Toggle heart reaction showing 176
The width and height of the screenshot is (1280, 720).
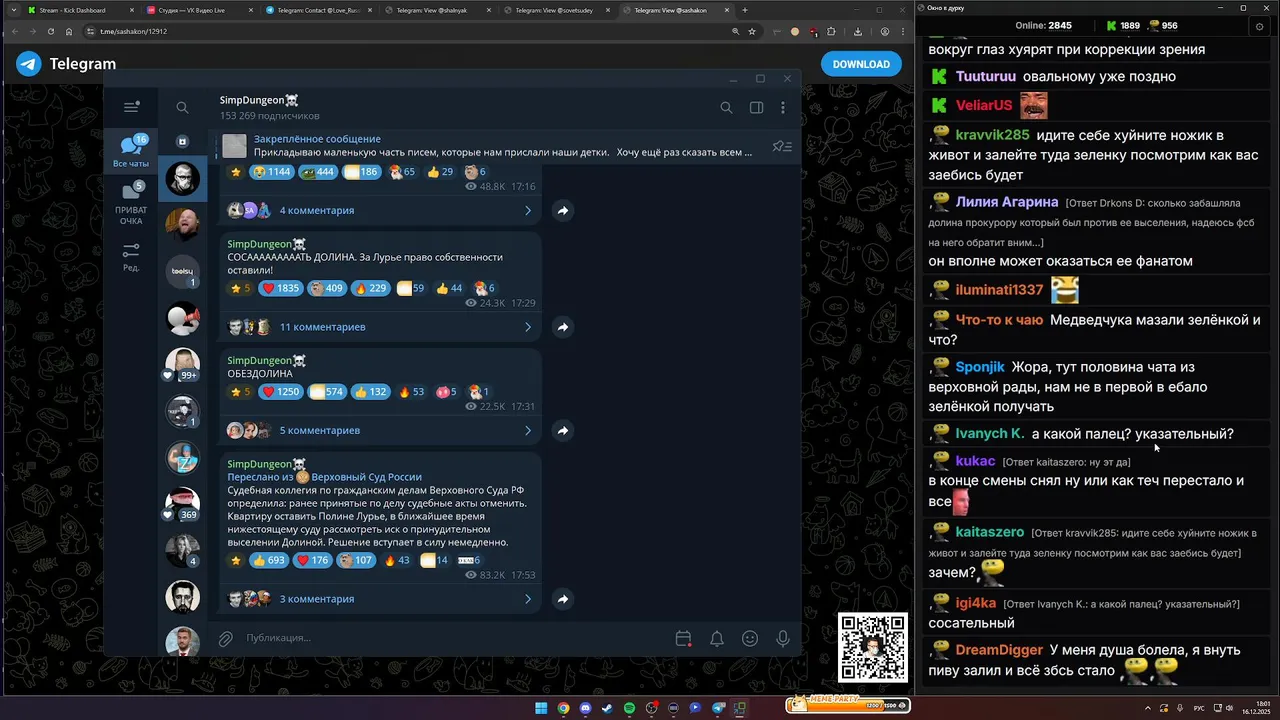313,560
